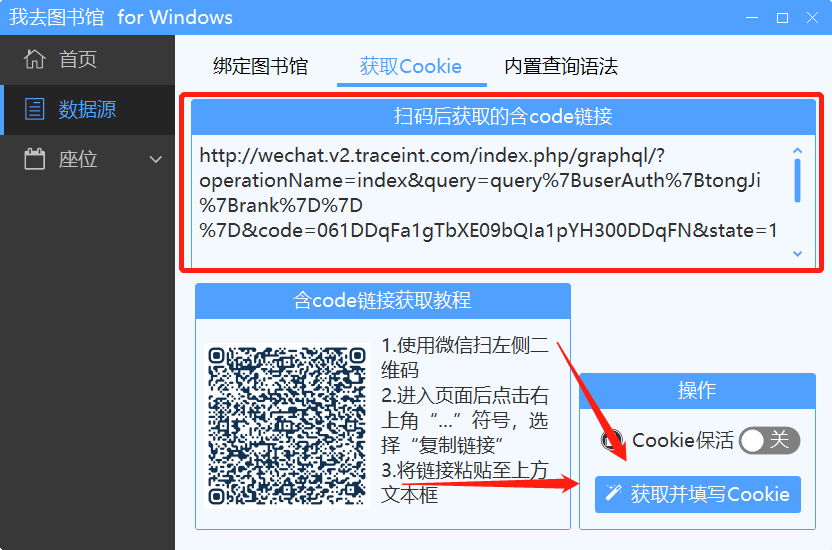Click the calendar icon beside 座位

(x=34, y=159)
